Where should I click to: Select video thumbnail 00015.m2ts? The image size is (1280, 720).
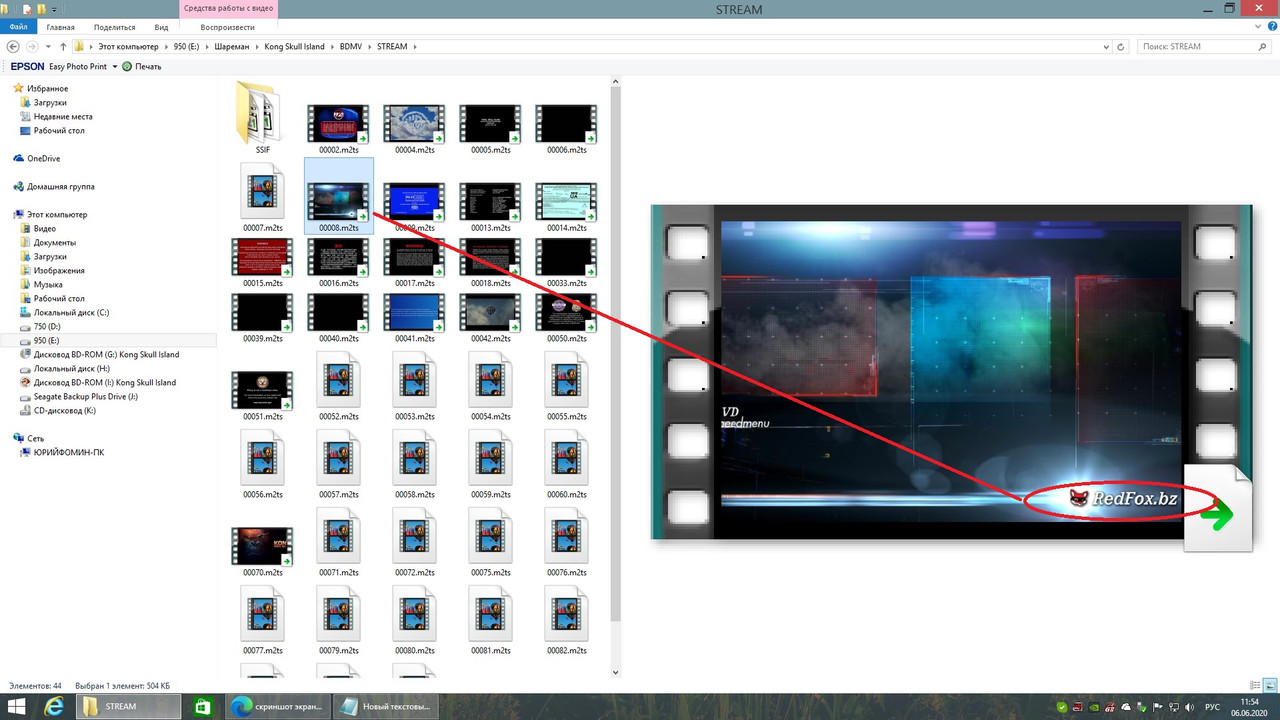tap(262, 258)
